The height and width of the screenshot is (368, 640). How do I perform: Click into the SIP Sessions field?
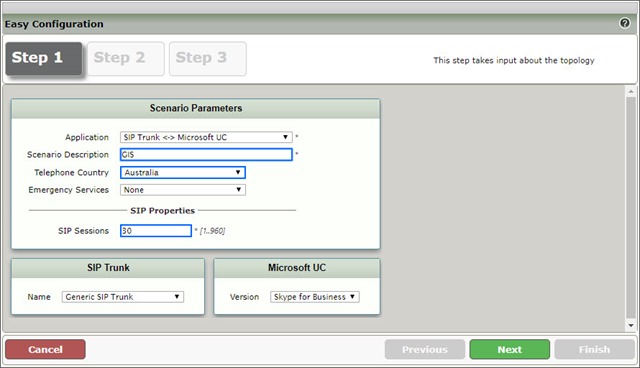pos(156,231)
